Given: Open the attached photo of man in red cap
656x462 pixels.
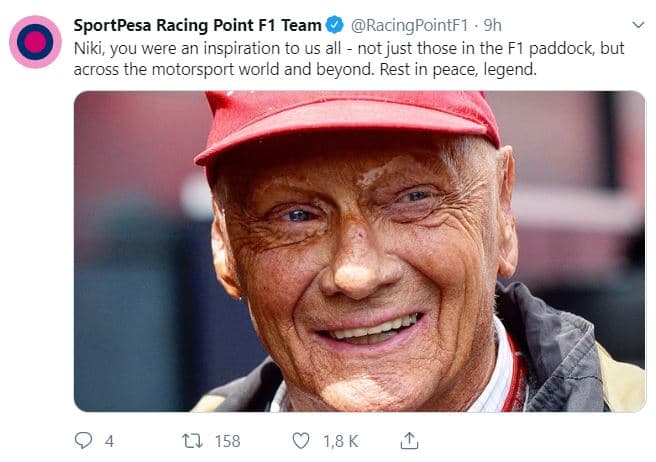Looking at the screenshot, I should pos(360,251).
